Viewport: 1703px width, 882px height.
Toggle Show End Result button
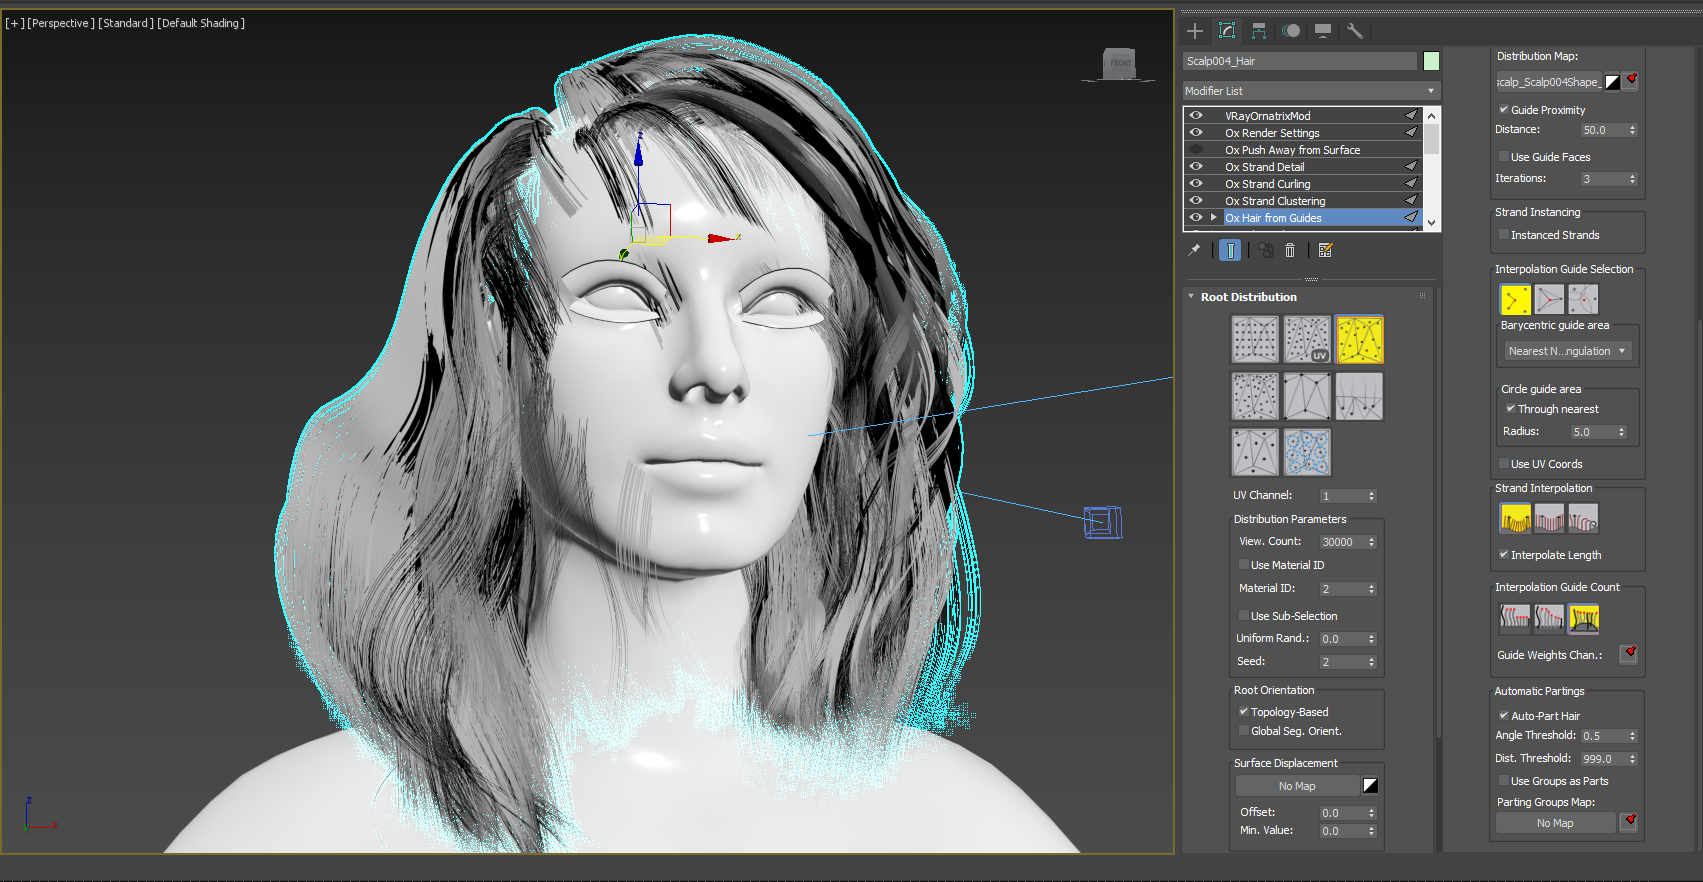pos(1230,251)
